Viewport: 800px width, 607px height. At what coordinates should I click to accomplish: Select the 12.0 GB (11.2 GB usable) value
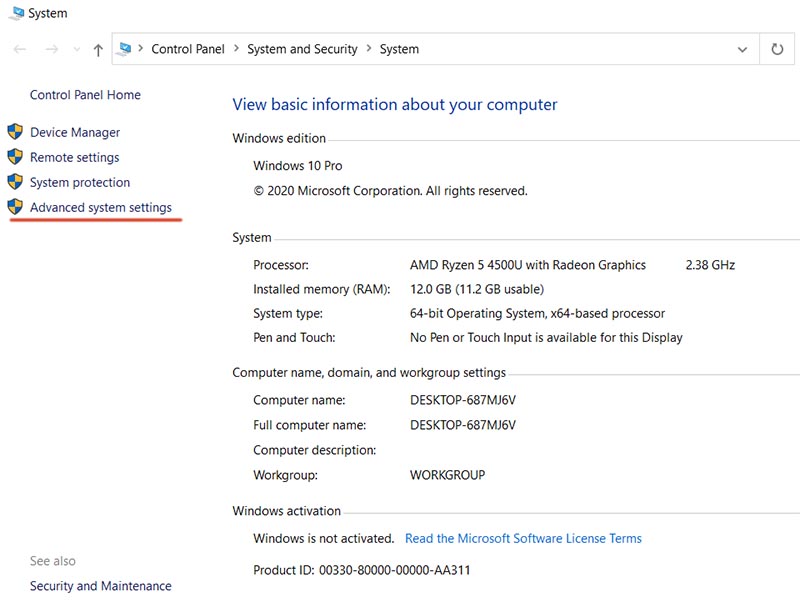[477, 289]
